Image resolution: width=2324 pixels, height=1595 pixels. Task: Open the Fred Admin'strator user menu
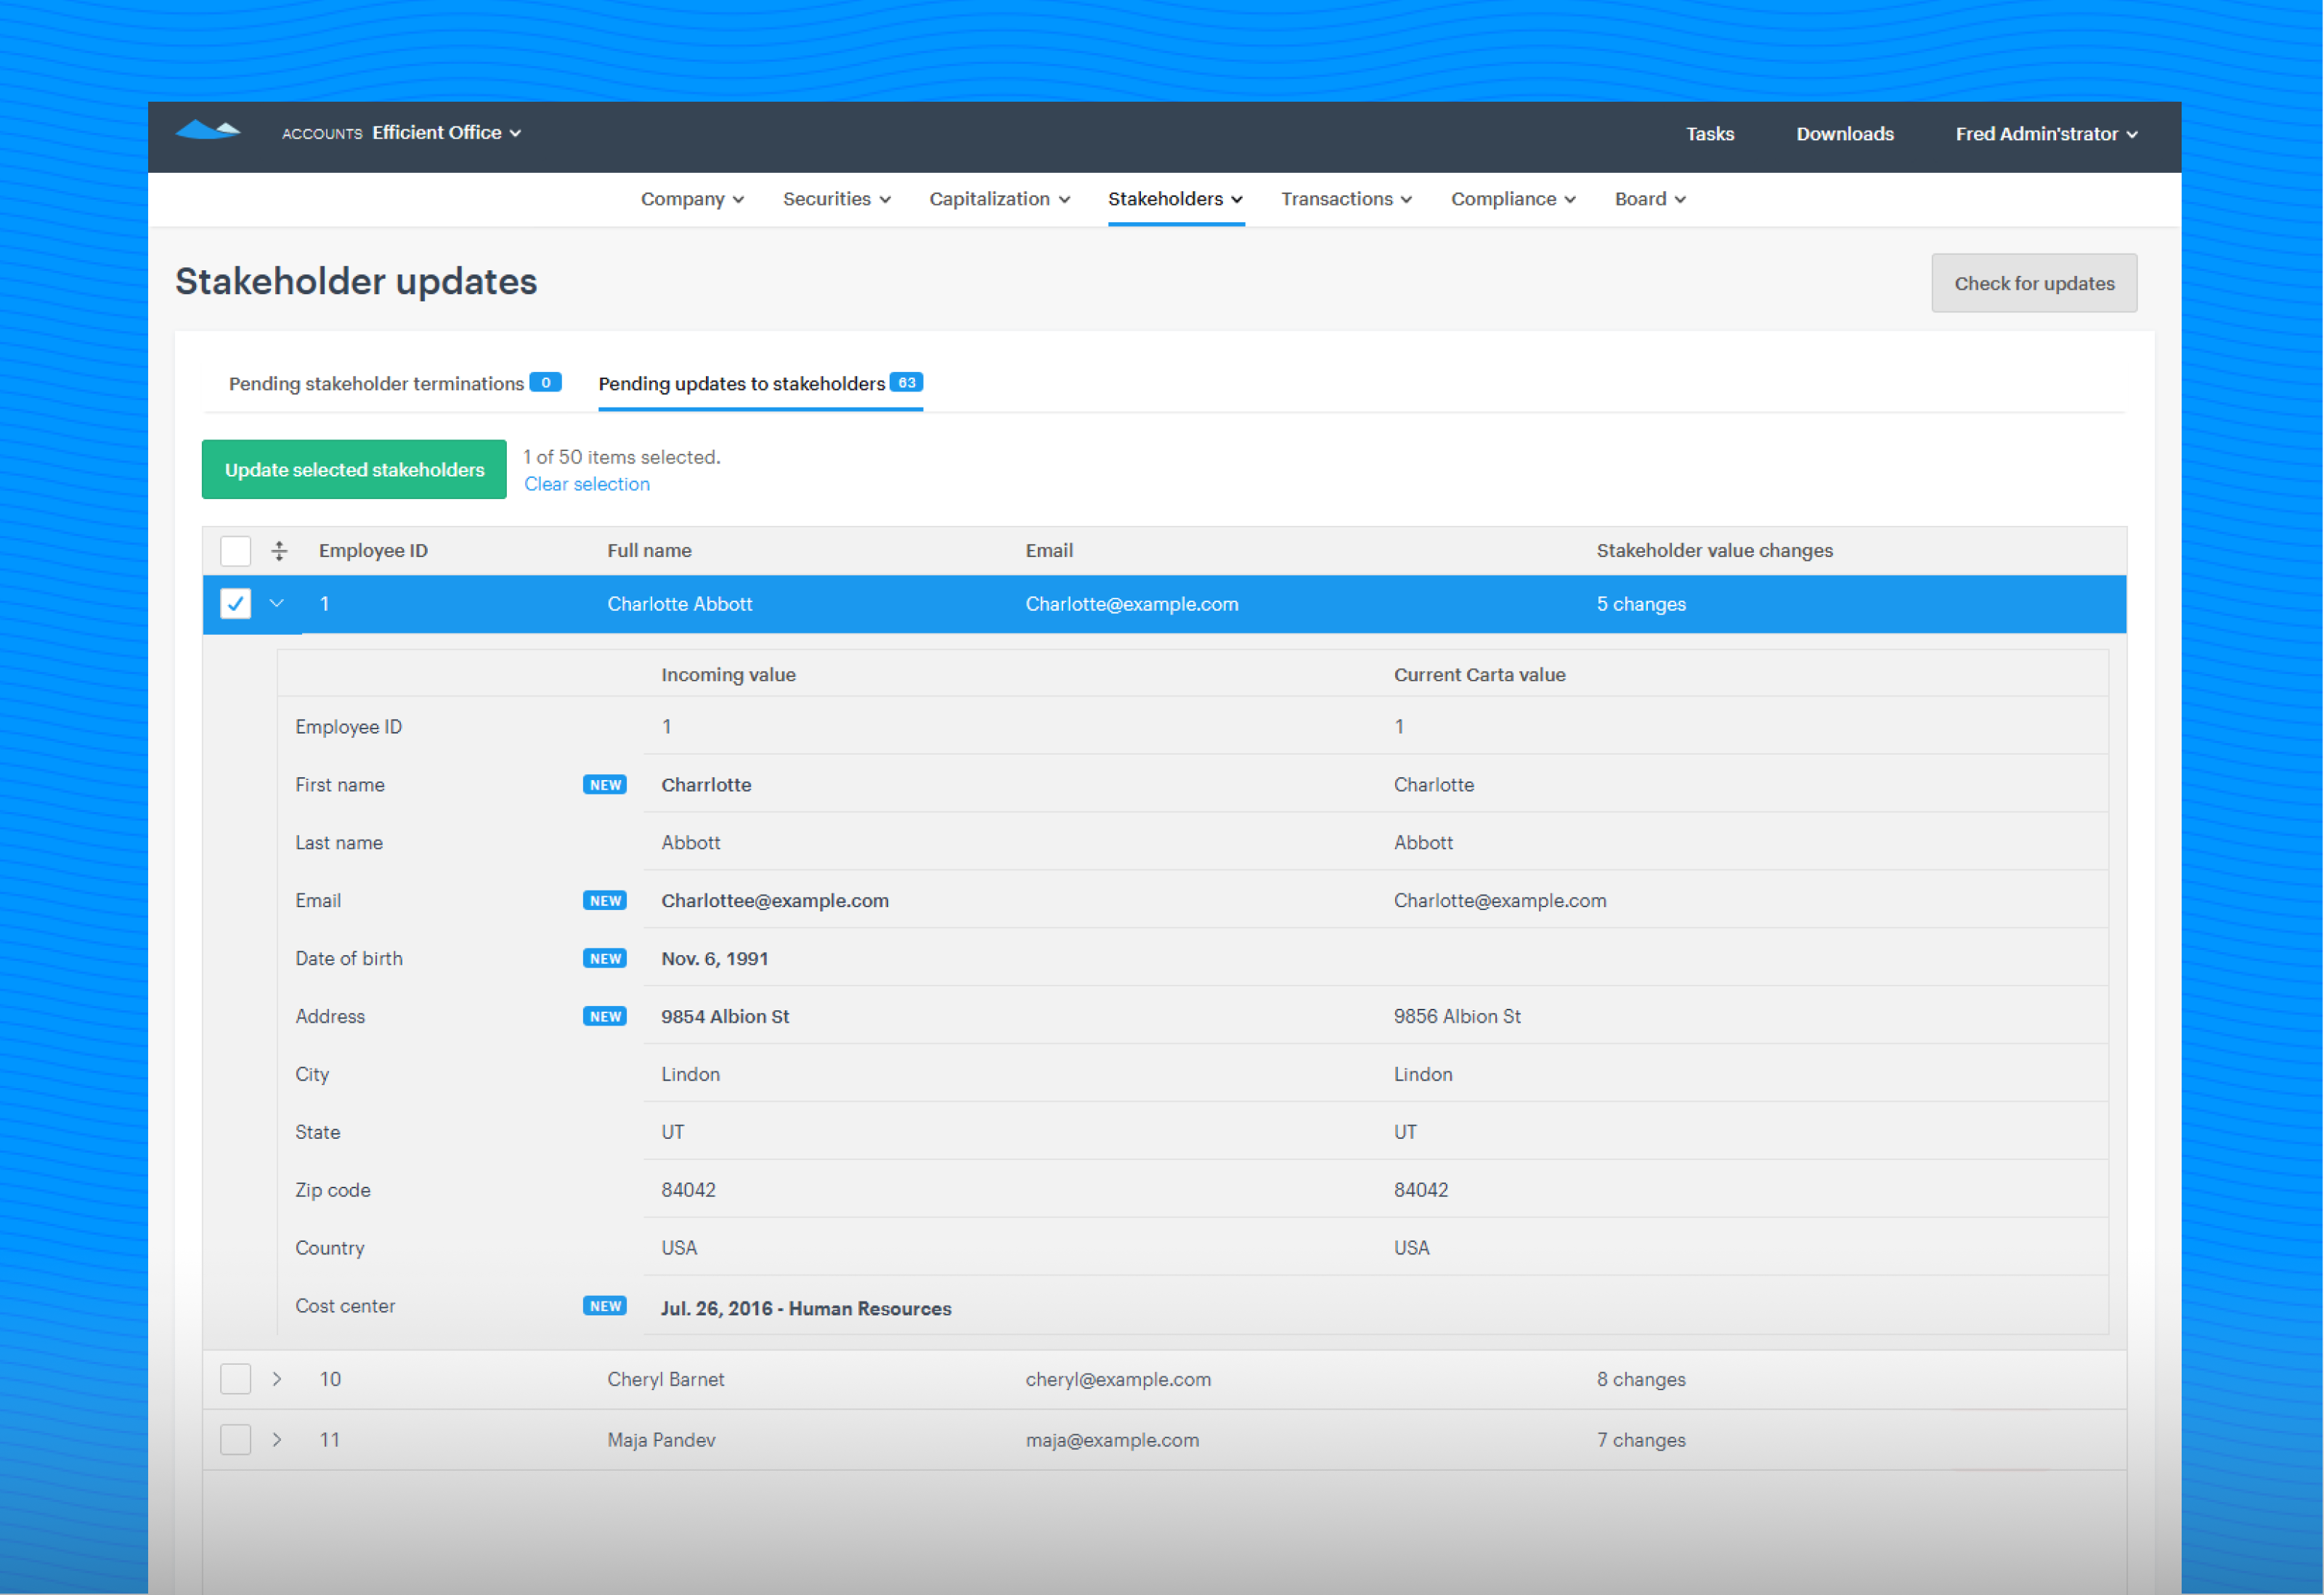[2046, 134]
